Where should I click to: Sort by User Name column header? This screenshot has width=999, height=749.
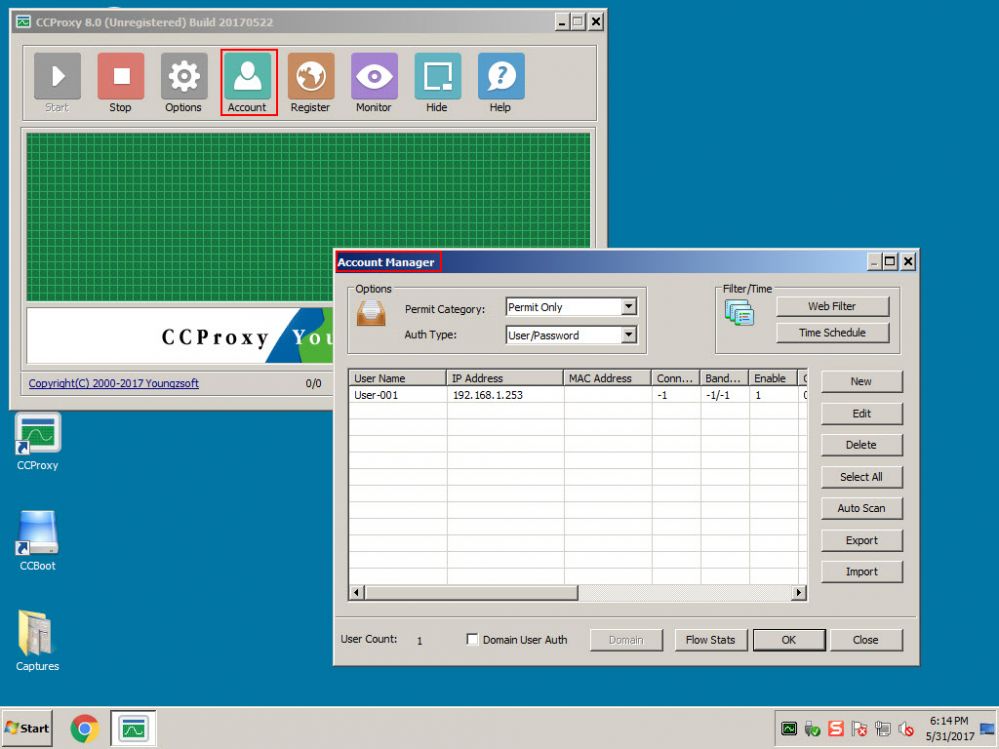click(x=398, y=378)
